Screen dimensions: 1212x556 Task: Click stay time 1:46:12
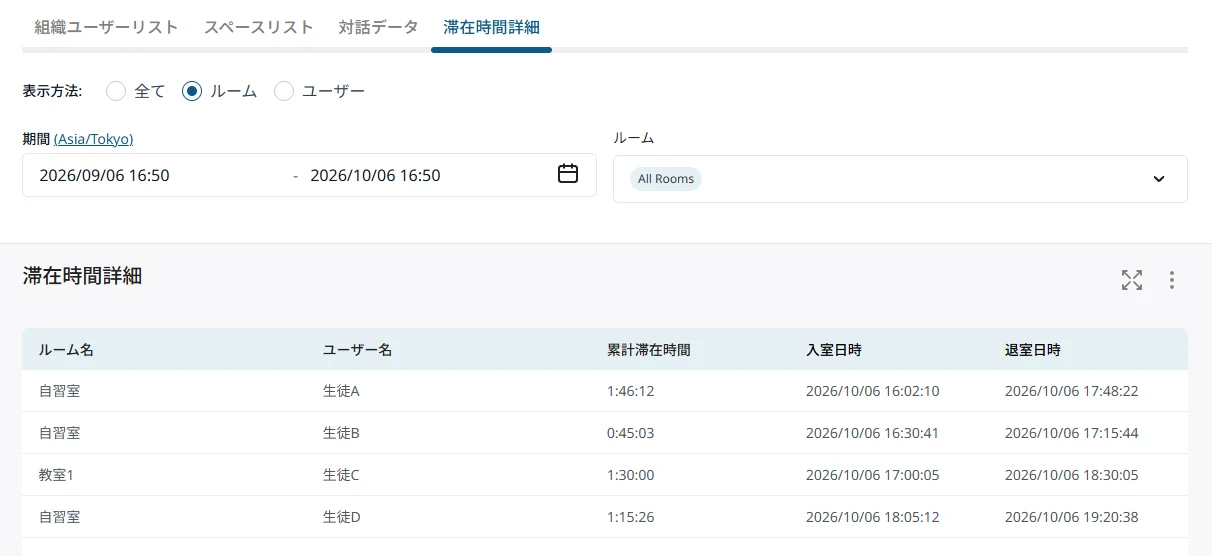click(630, 391)
